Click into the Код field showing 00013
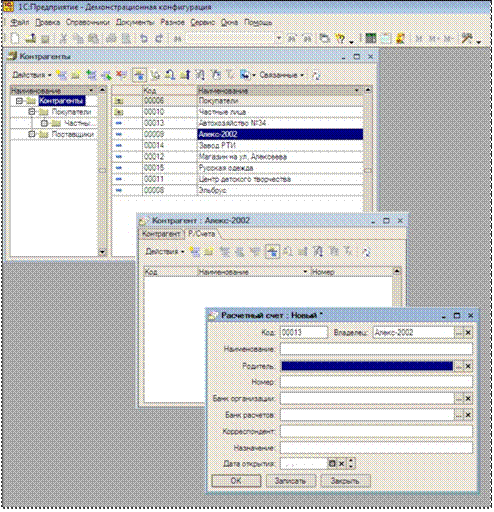This screenshot has height=512, width=494. [304, 333]
